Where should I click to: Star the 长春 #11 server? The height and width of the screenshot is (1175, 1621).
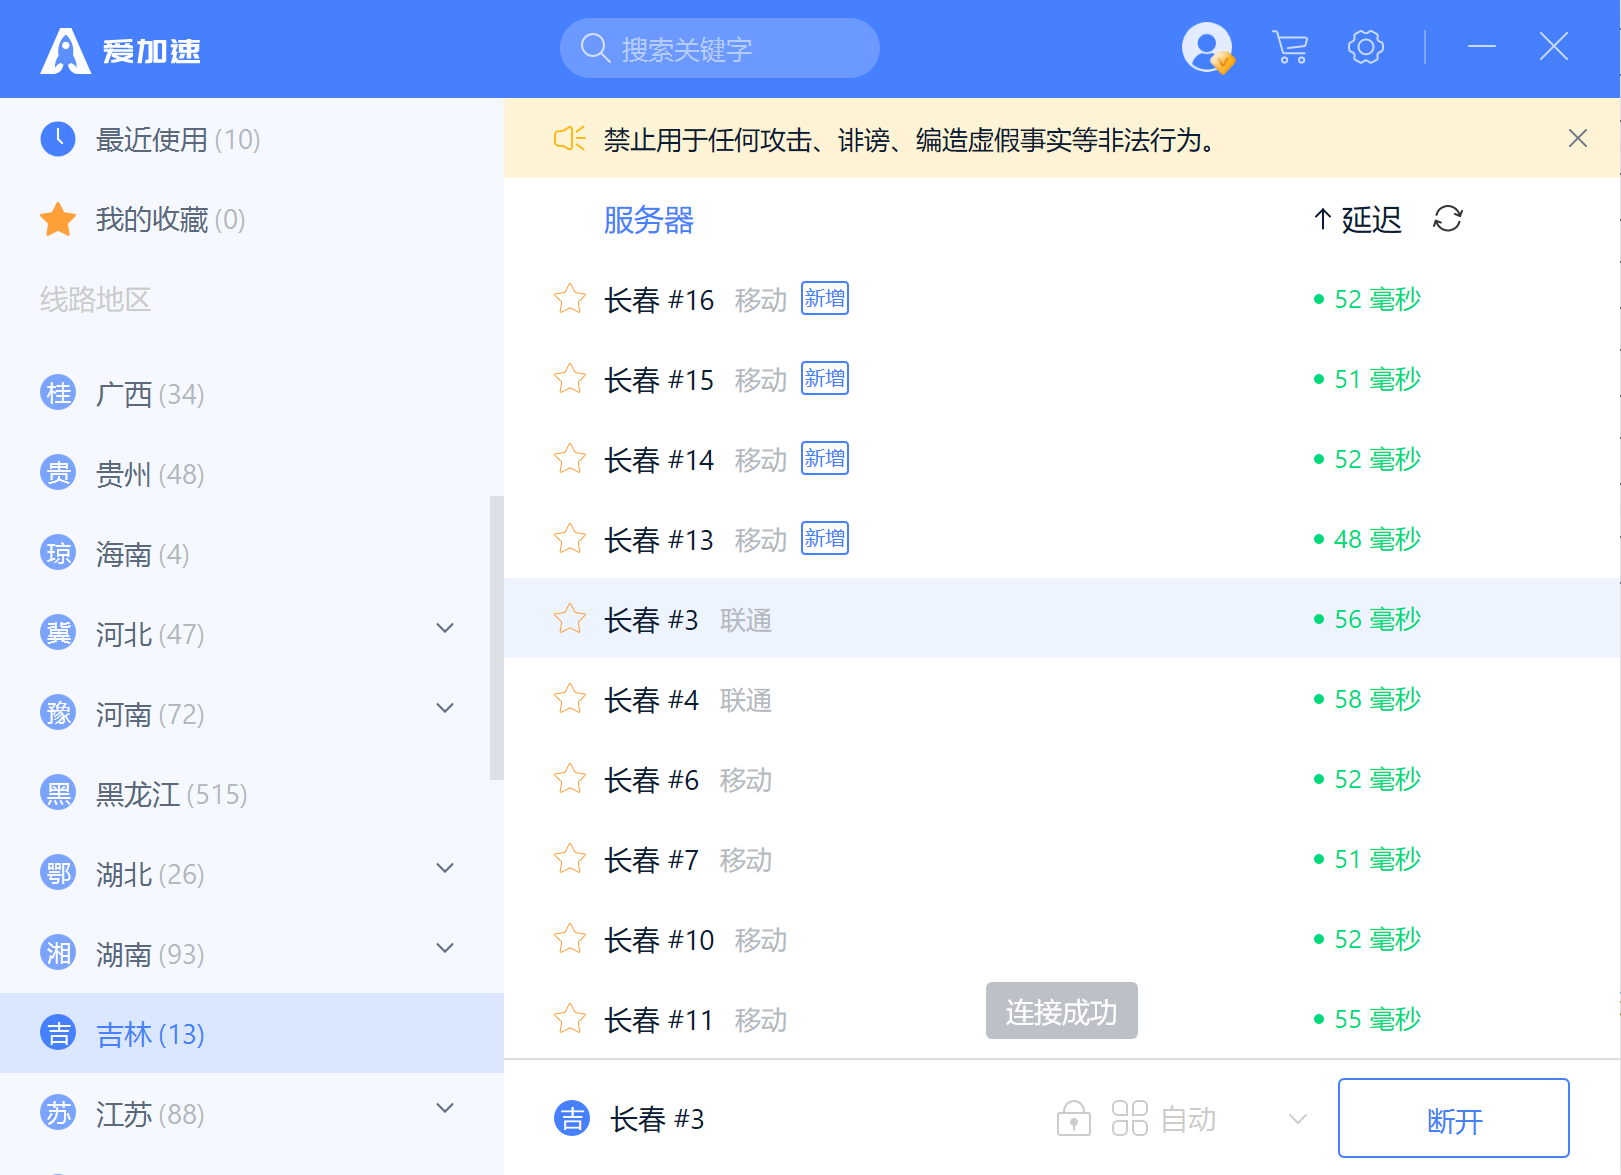tap(570, 1019)
